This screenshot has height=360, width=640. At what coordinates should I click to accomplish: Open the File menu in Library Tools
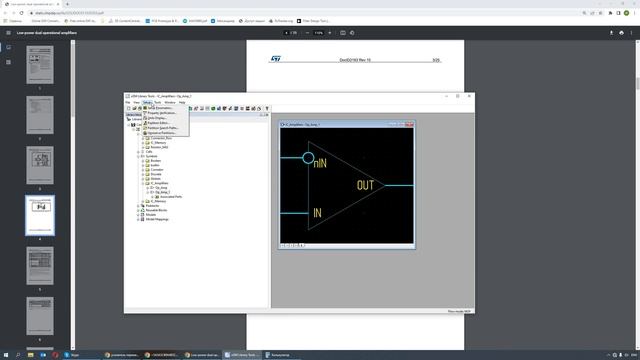tap(128, 102)
